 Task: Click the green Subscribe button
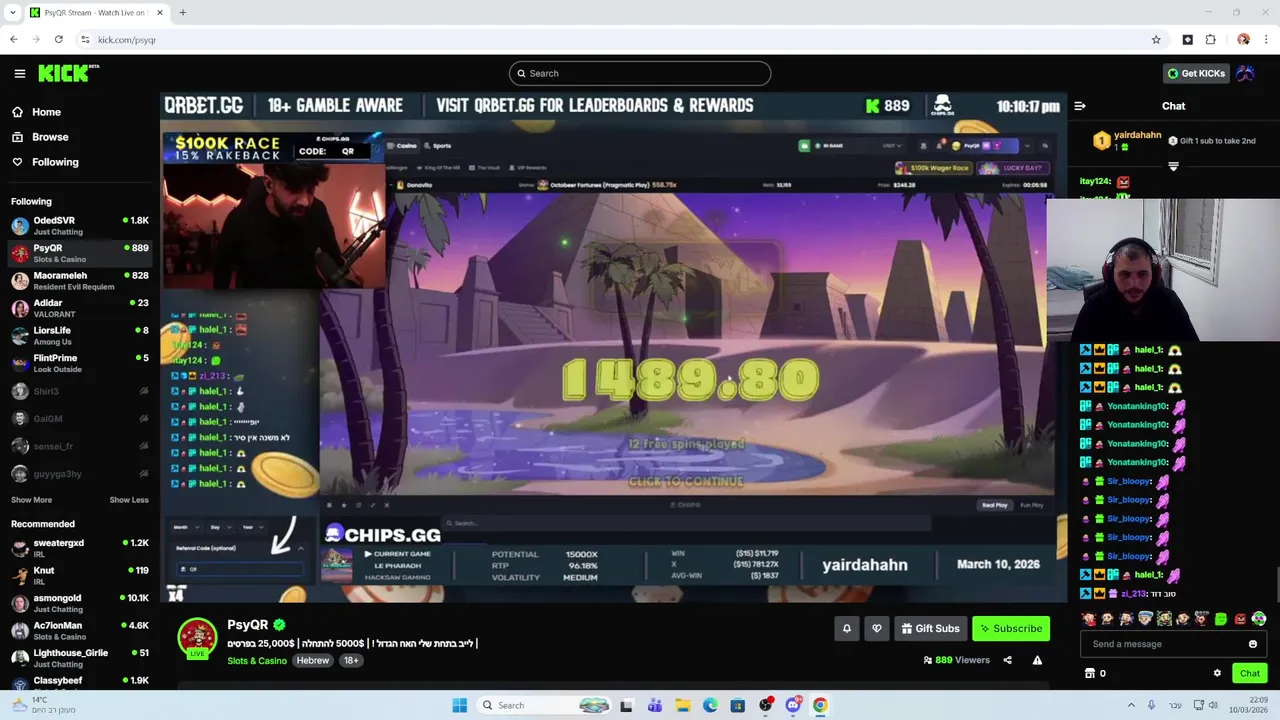coord(1011,628)
